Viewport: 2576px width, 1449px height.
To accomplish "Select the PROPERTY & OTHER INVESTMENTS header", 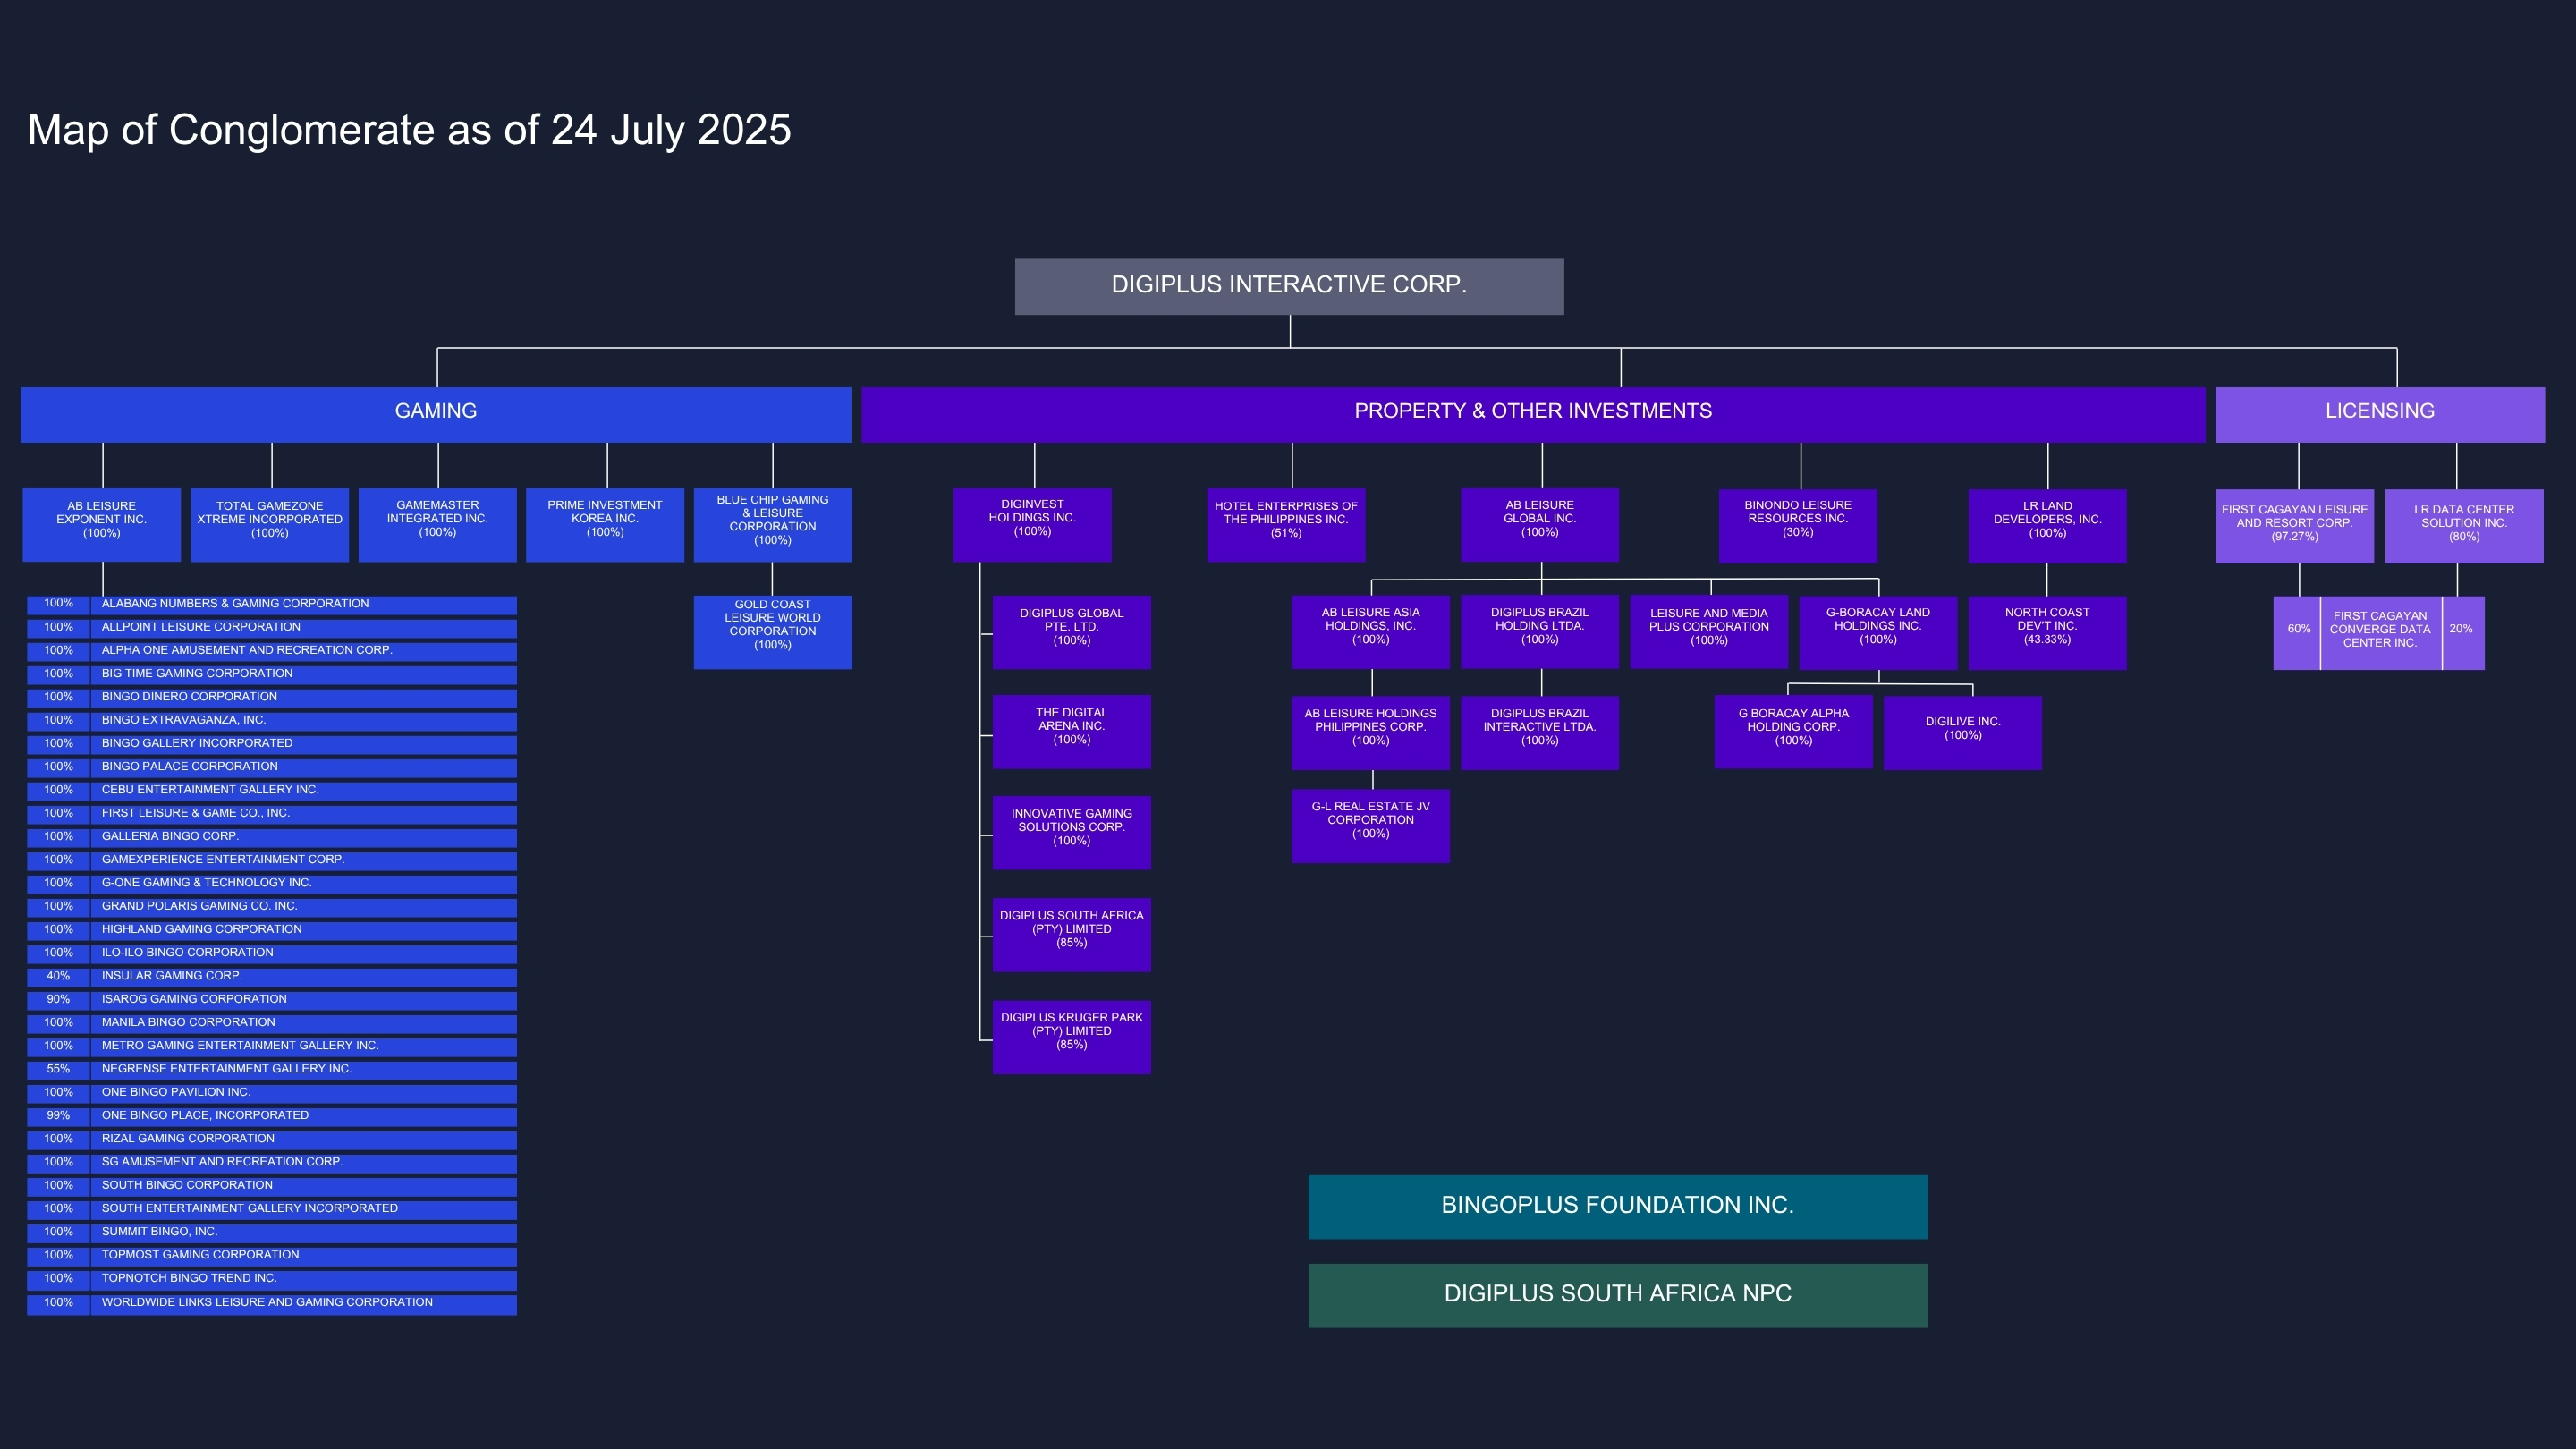I will [1533, 414].
